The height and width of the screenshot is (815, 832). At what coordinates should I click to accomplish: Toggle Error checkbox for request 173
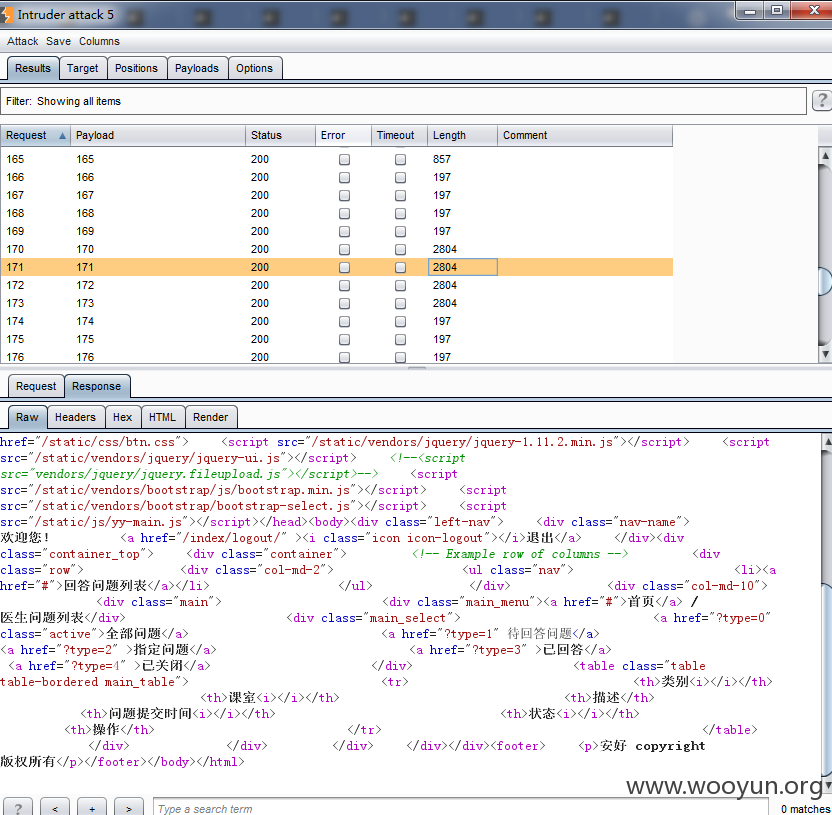pyautogui.click(x=344, y=304)
